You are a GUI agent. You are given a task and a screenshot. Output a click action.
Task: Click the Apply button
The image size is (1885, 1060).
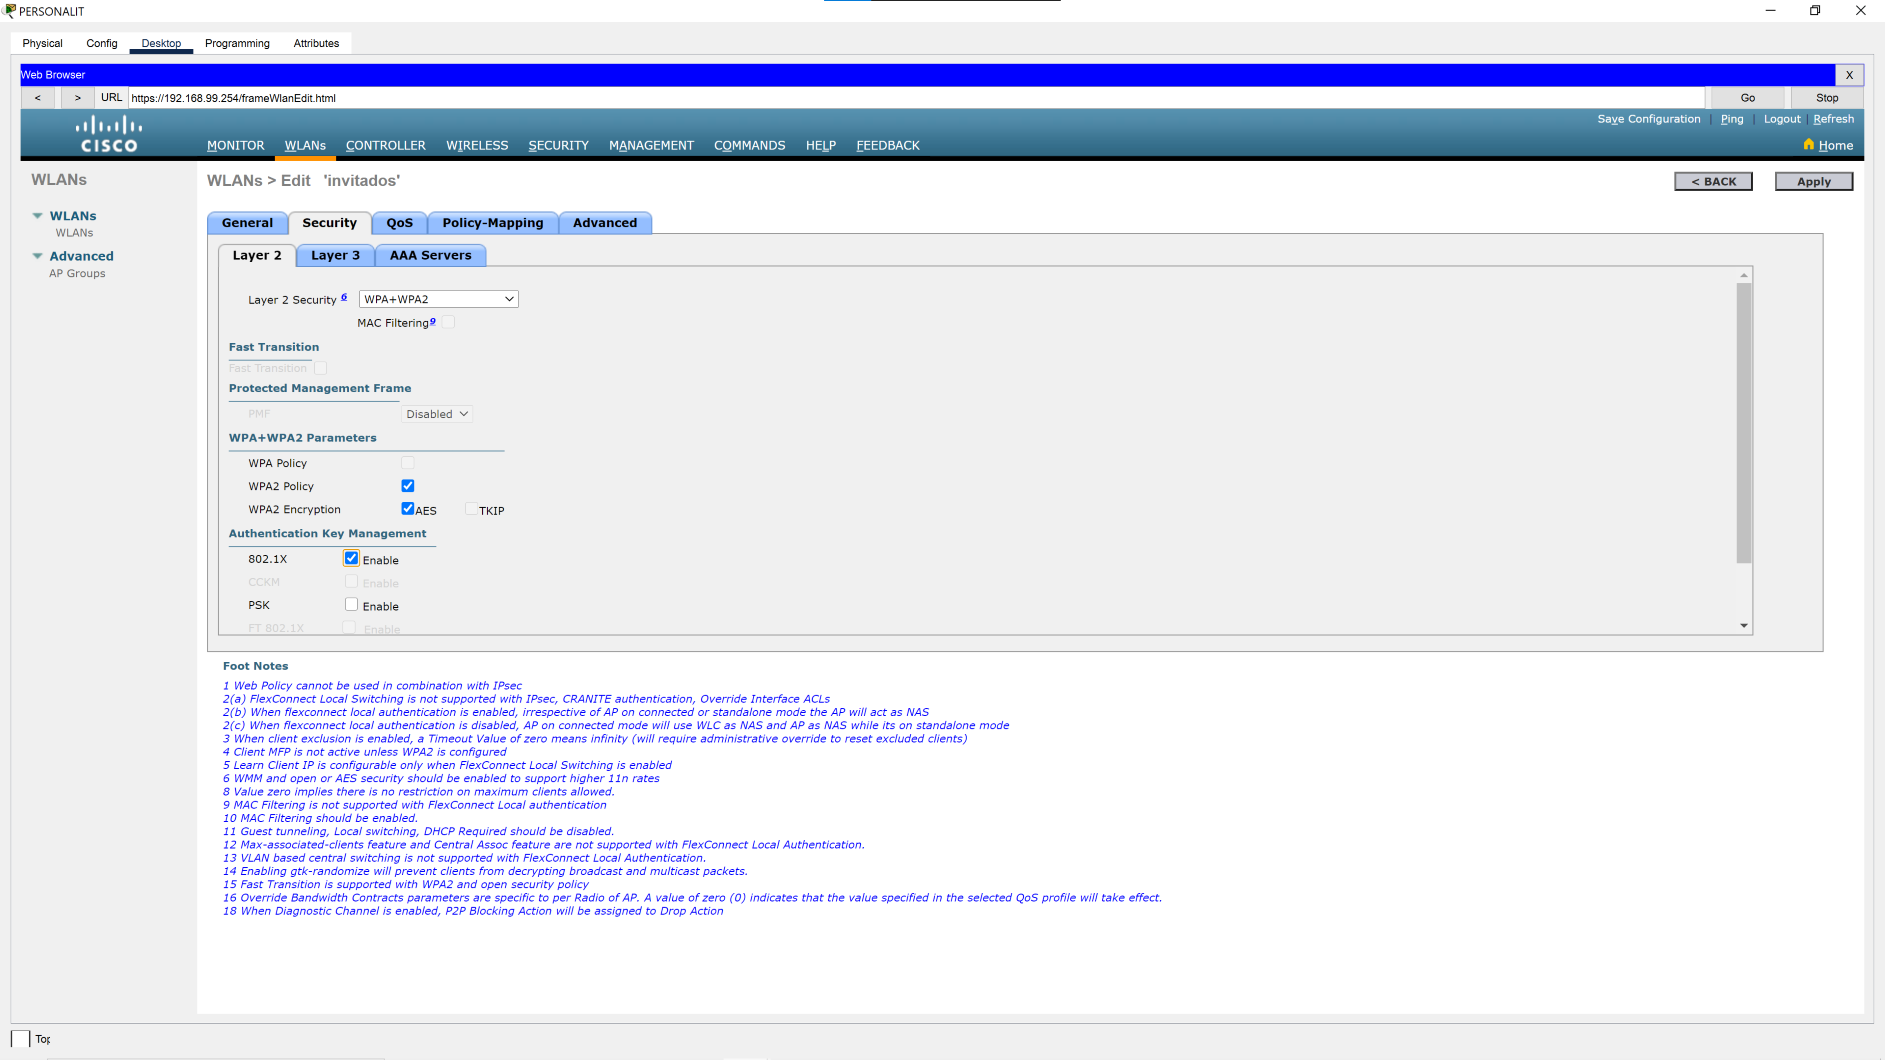[1813, 181]
